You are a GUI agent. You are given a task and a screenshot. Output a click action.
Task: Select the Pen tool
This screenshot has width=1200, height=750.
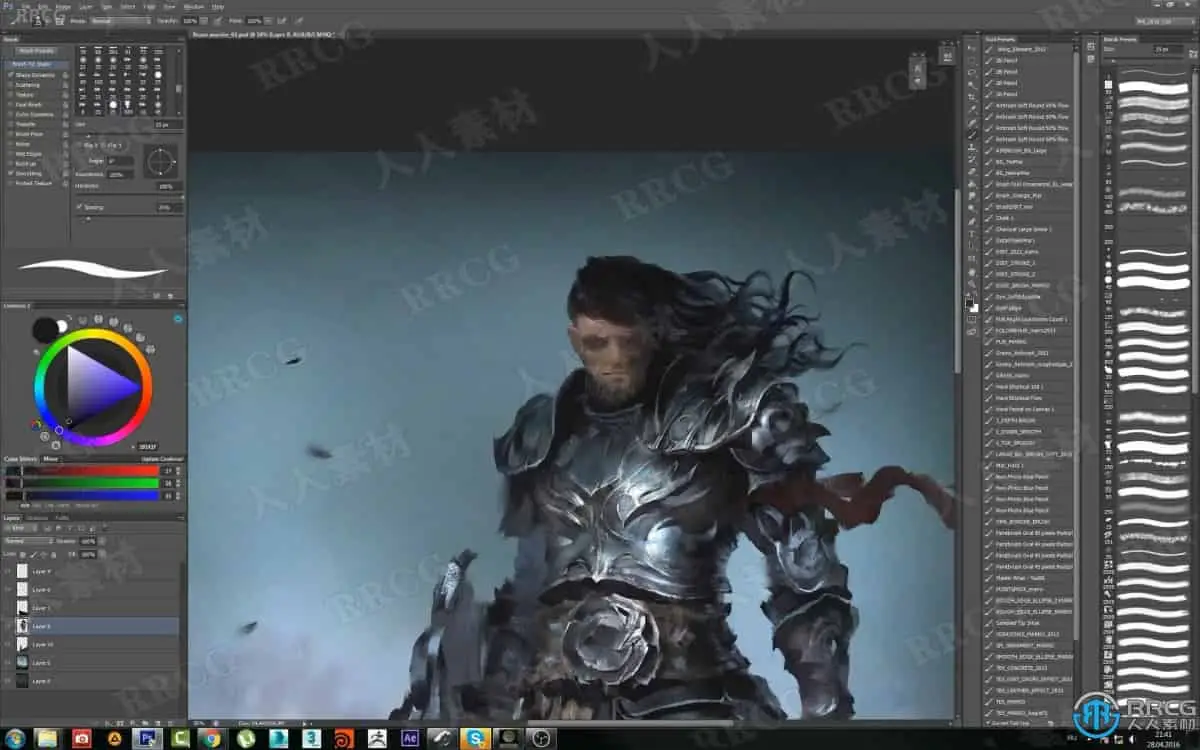coord(972,221)
